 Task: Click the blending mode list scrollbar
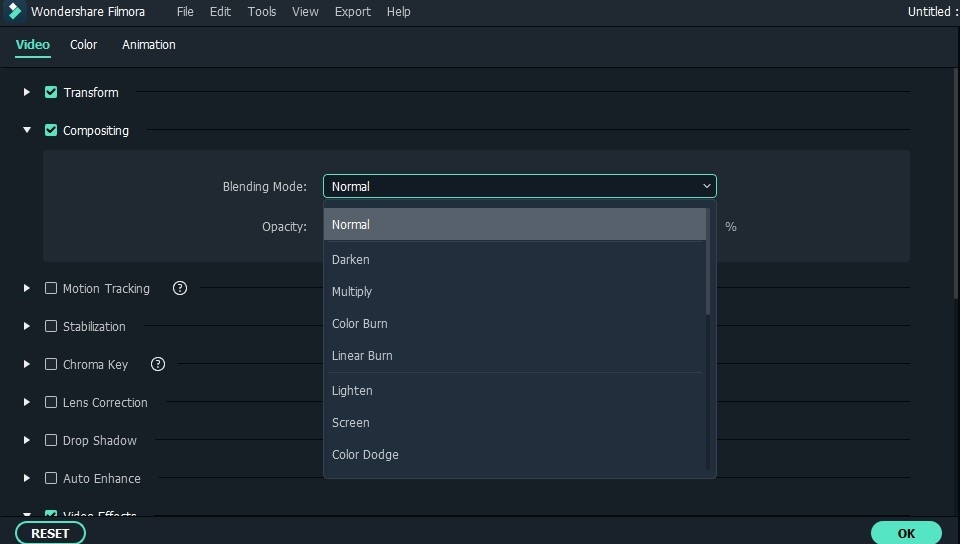[x=708, y=262]
